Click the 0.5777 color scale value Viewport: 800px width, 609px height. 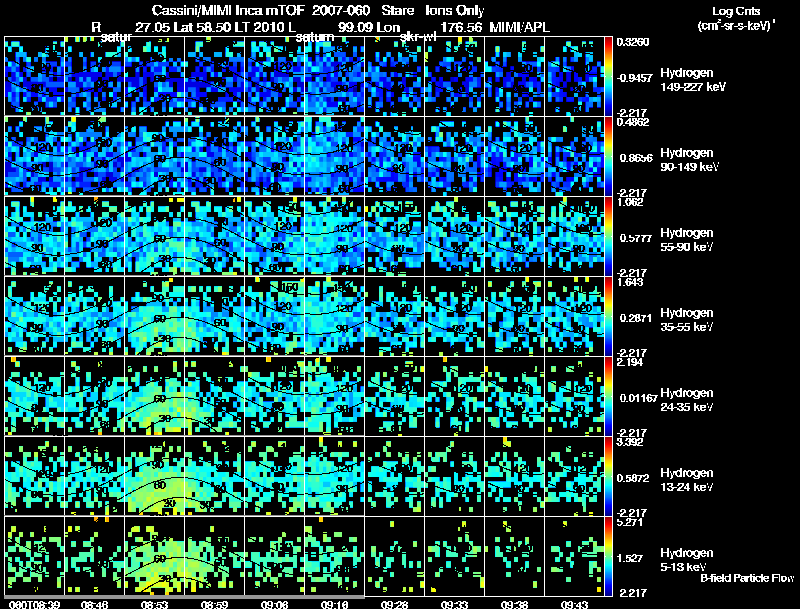(x=635, y=238)
